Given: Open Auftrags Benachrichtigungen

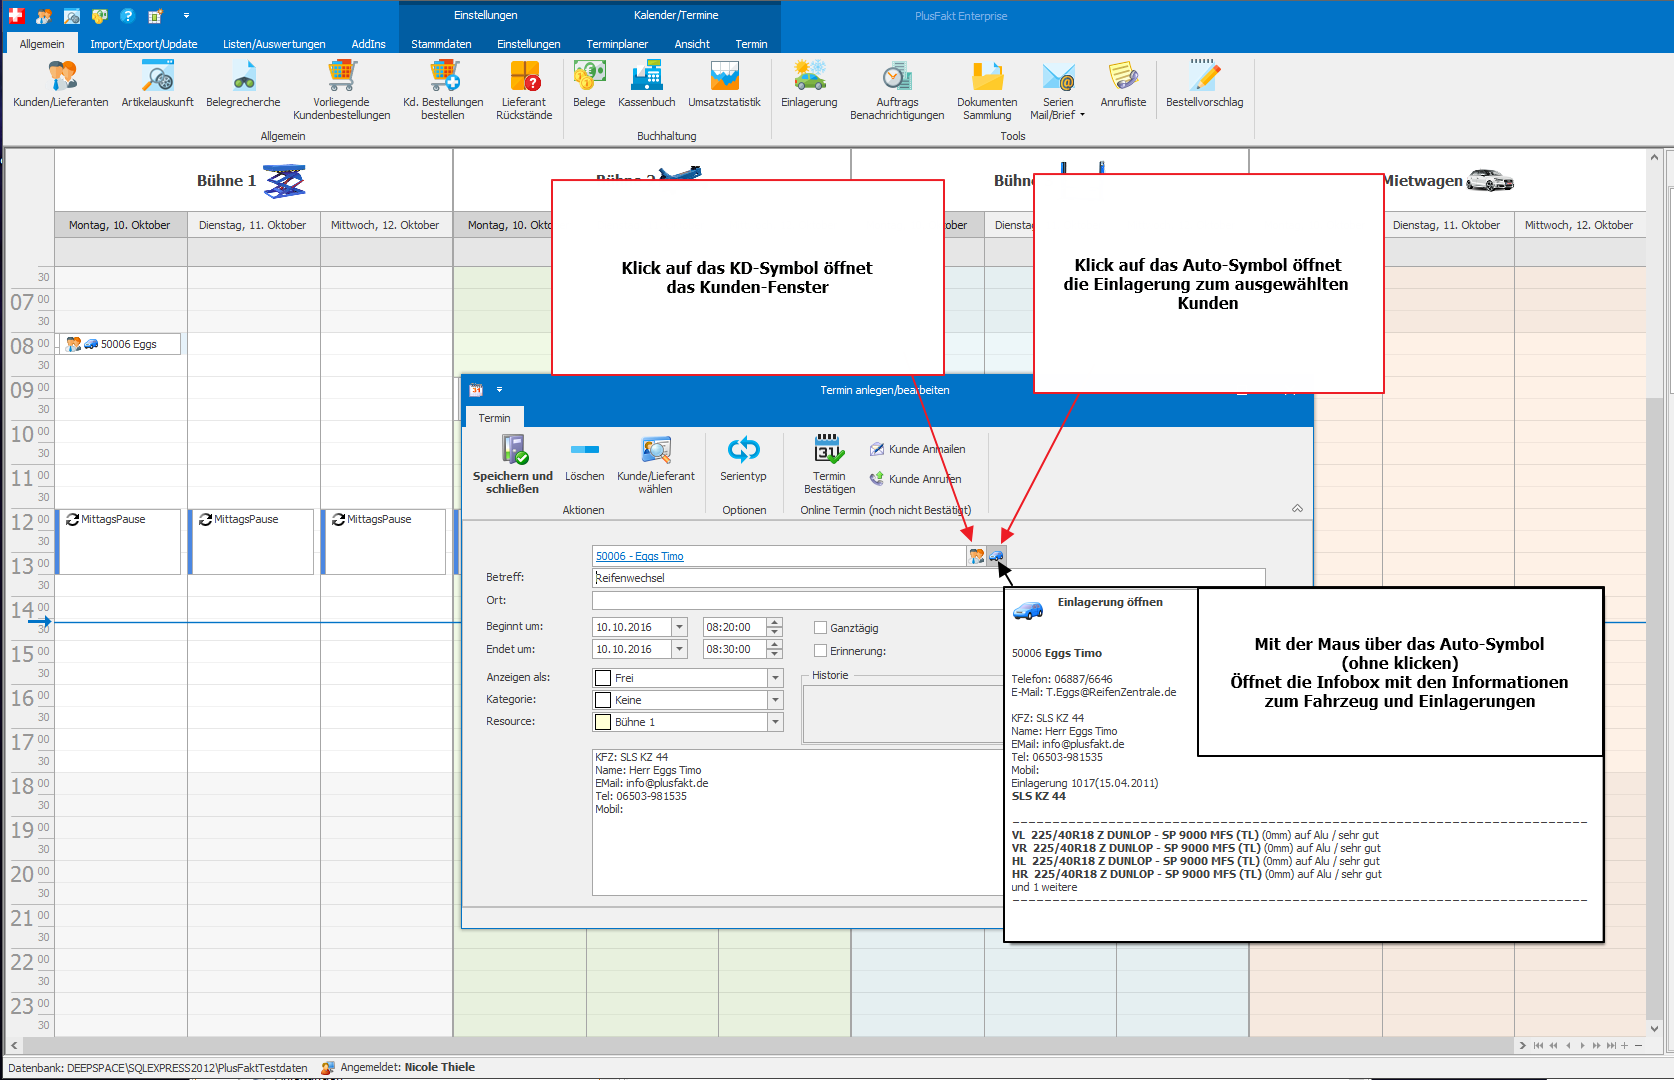Looking at the screenshot, I should click(x=897, y=90).
